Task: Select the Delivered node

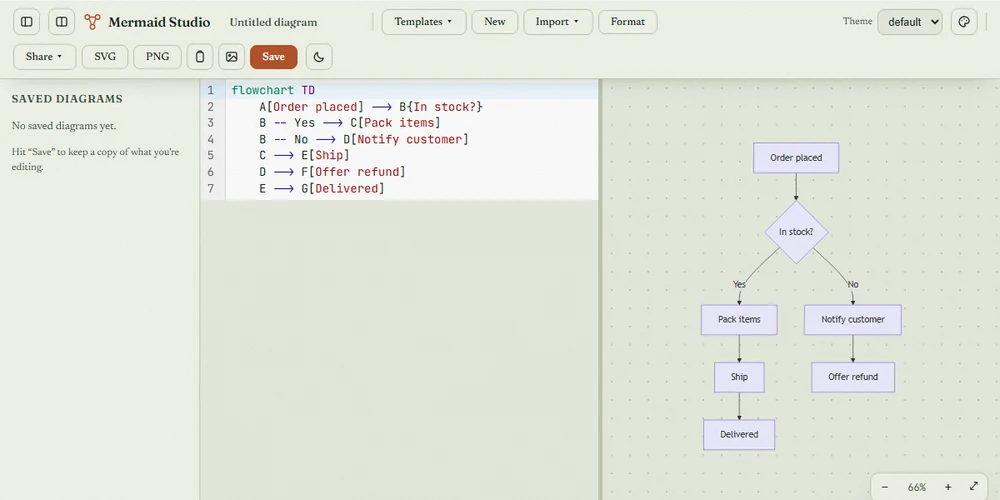Action: (739, 434)
